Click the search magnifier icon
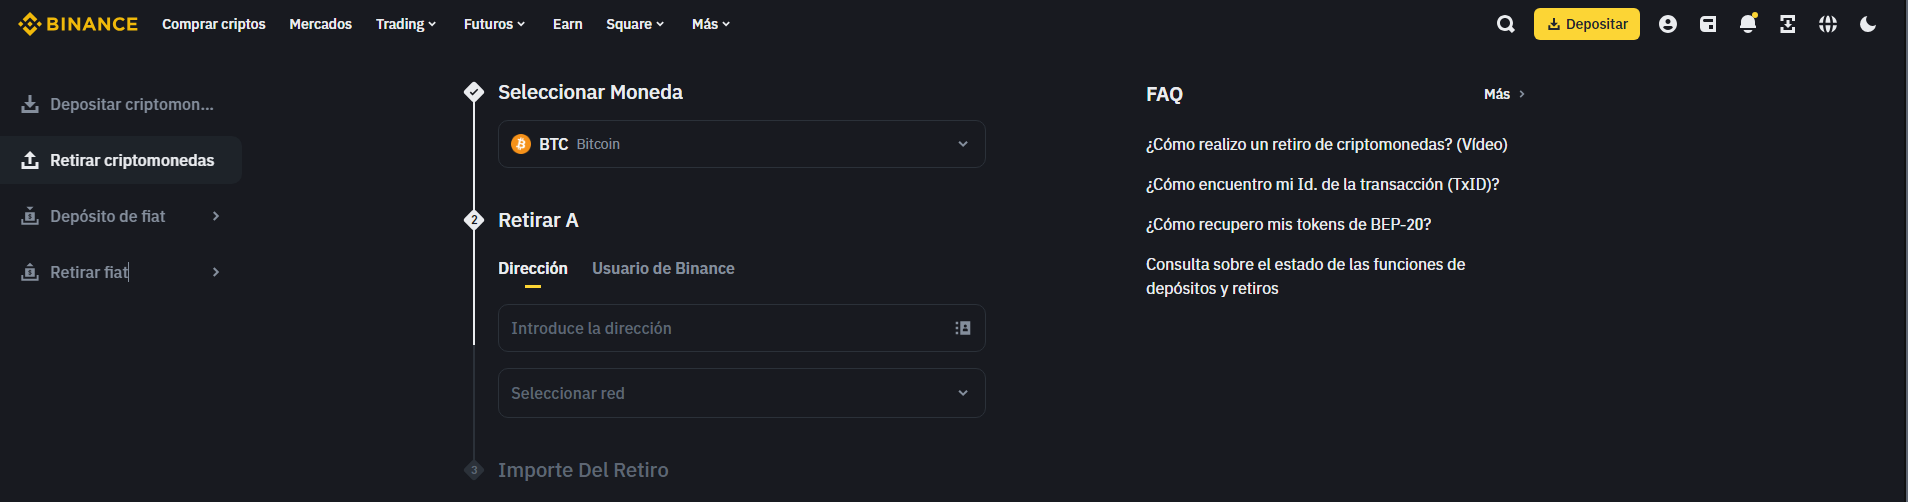 coord(1505,24)
